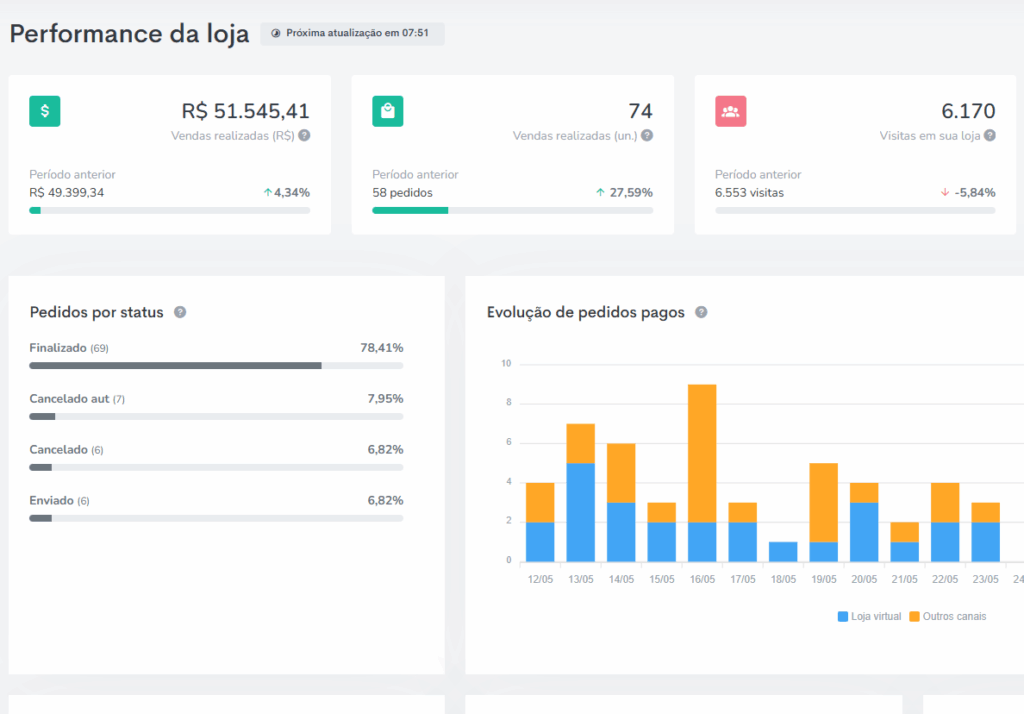Viewport: 1024px width, 714px height.
Task: Click the sales revenue green progress bar
Action: click(x=169, y=210)
